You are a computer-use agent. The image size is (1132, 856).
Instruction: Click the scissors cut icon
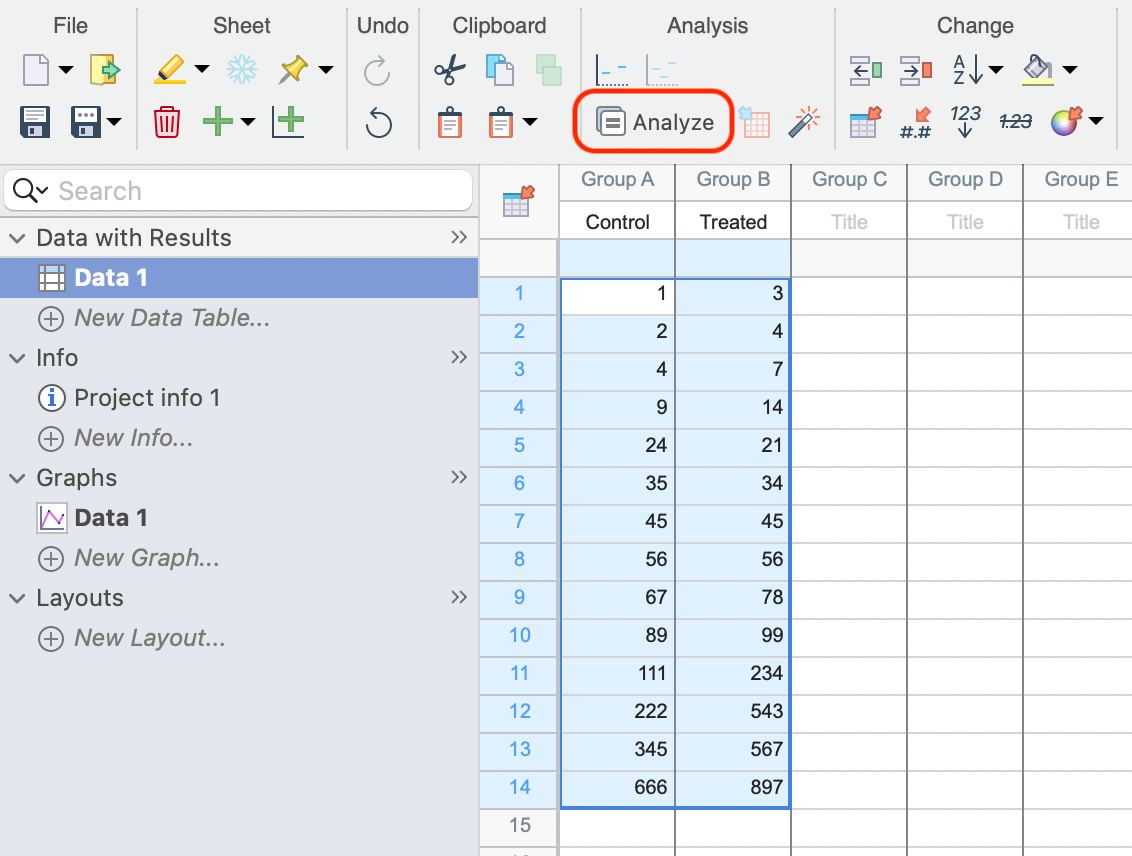[x=449, y=70]
